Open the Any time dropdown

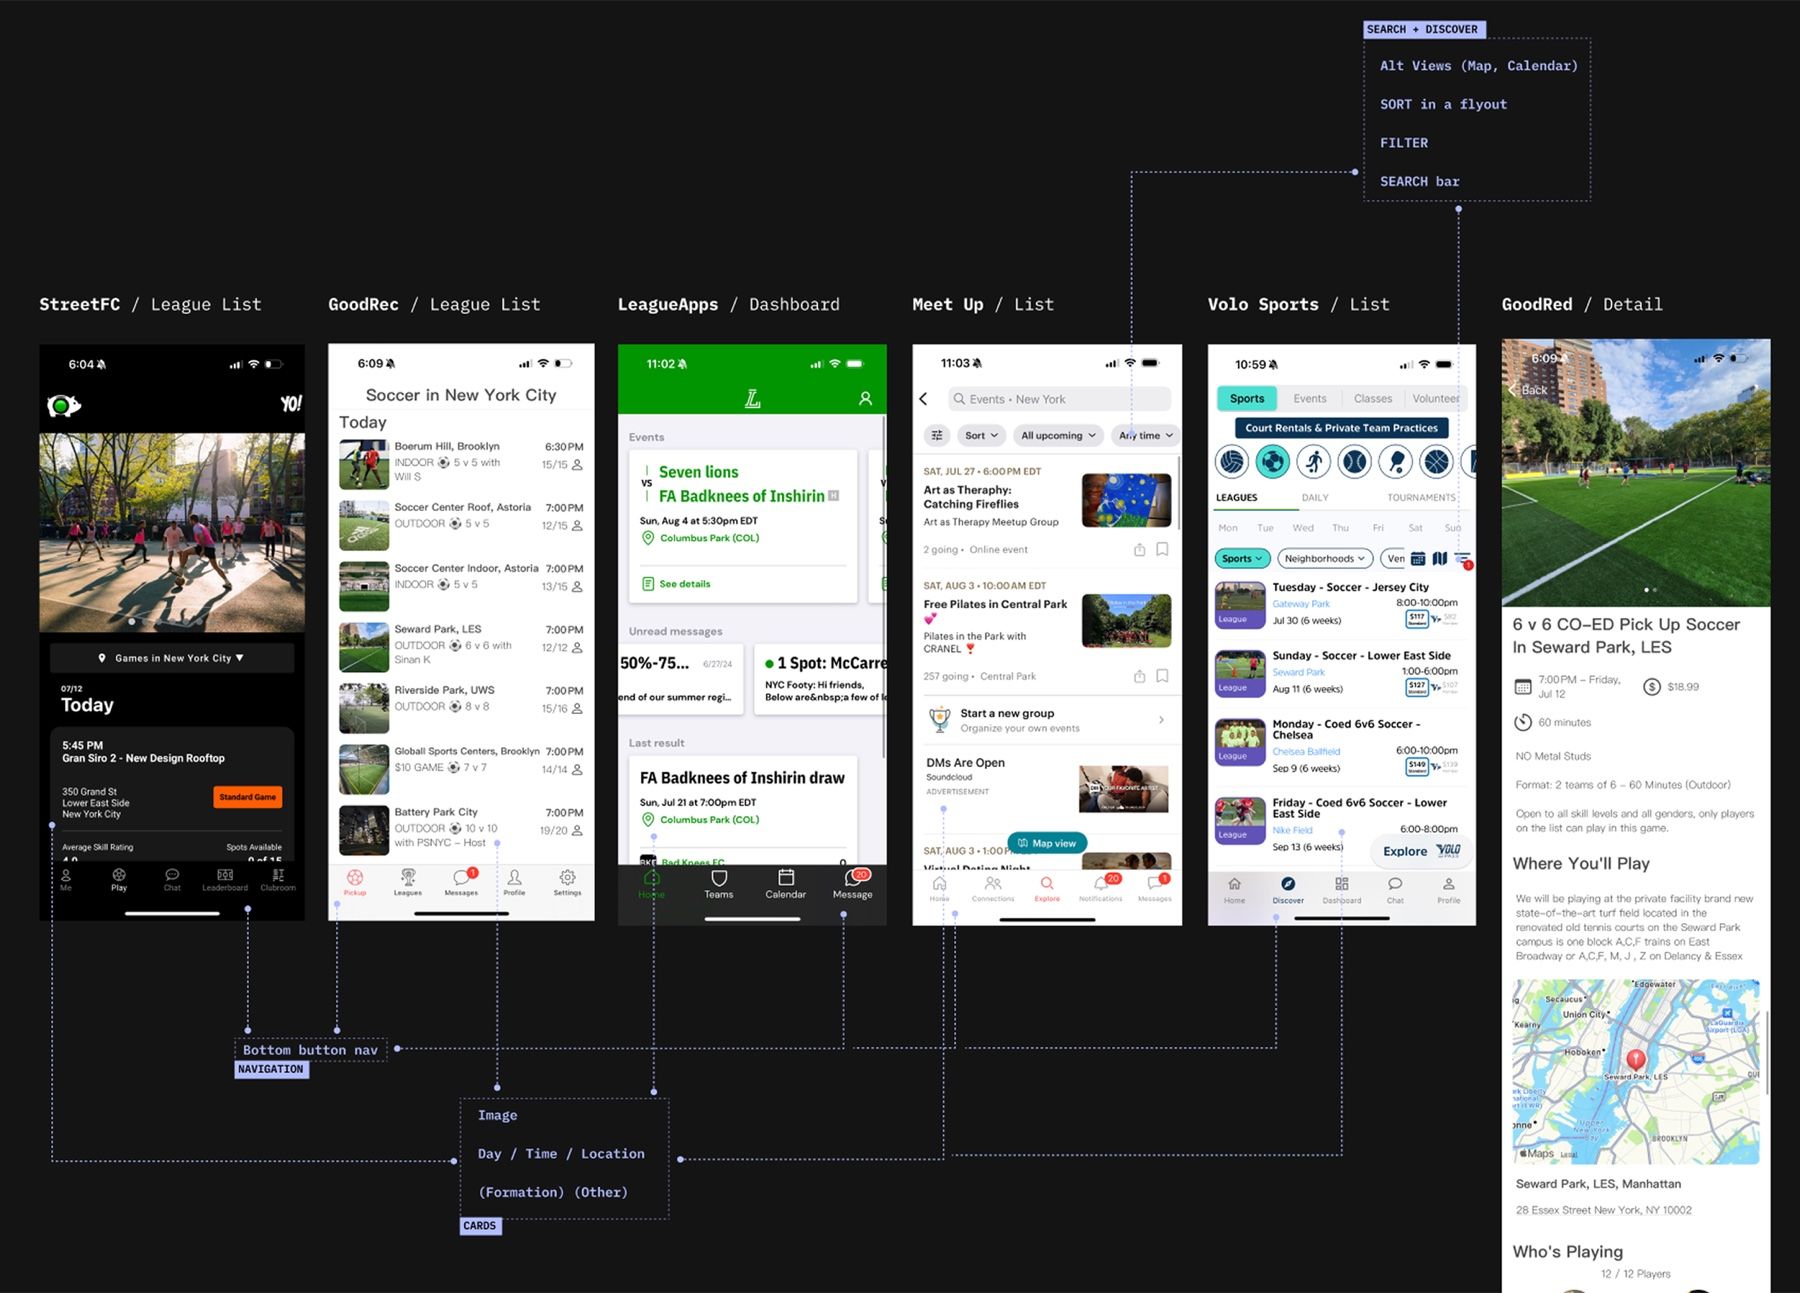[1145, 435]
